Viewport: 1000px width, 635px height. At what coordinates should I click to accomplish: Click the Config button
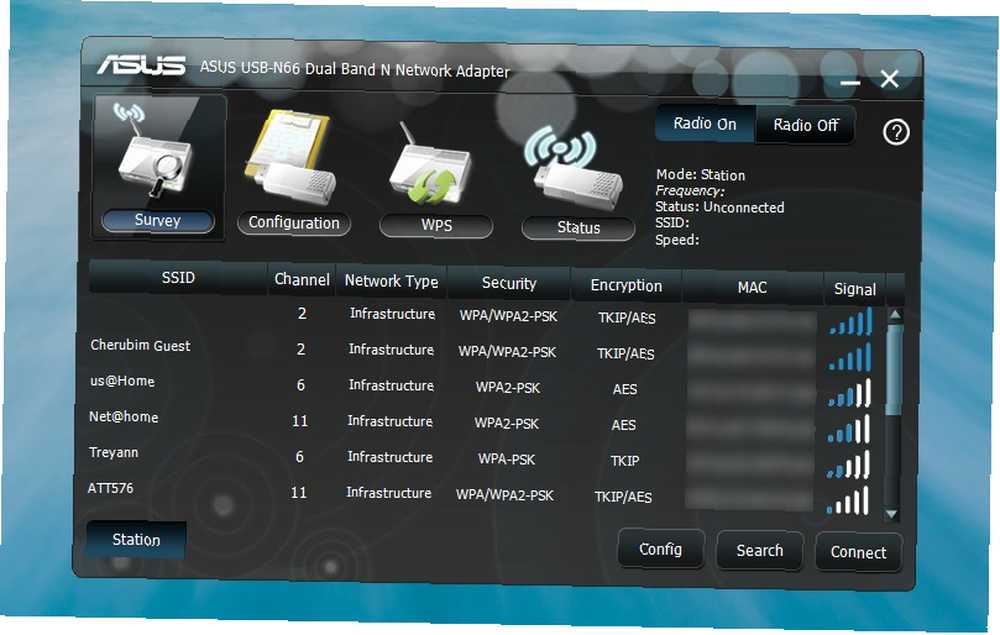661,549
